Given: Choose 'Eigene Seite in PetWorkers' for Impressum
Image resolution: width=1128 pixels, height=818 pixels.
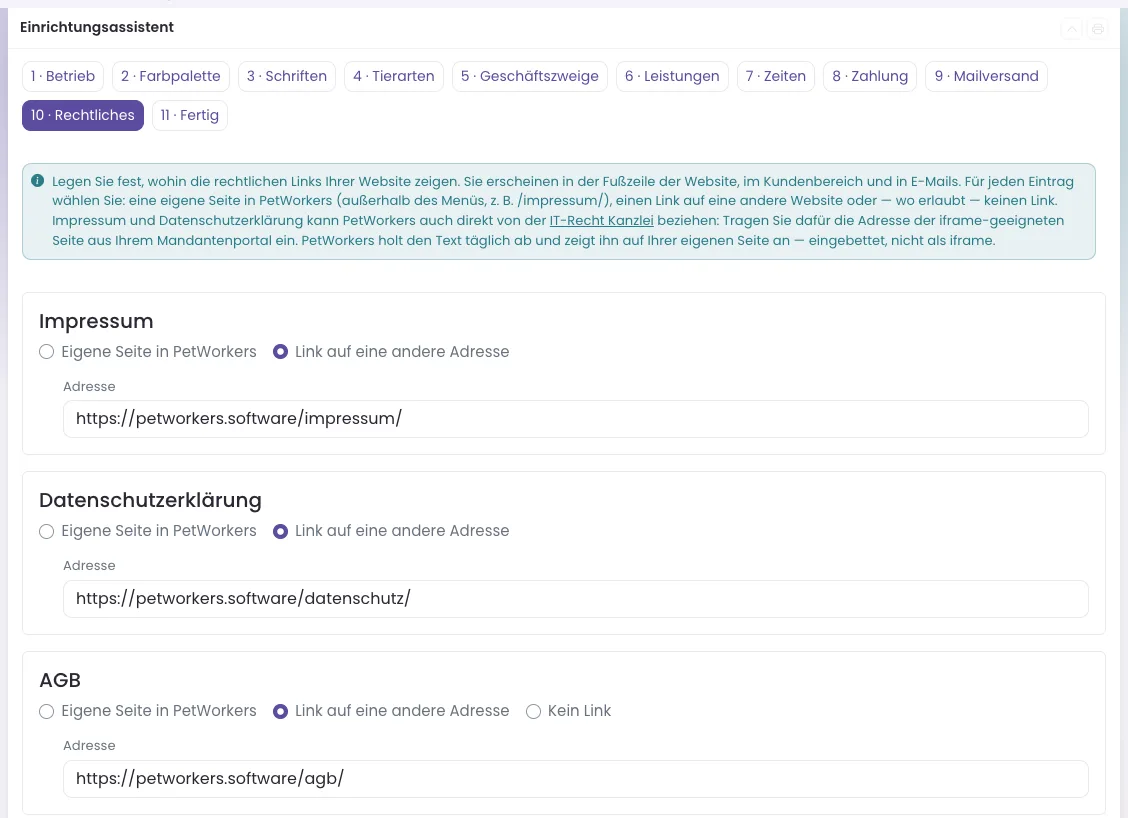Looking at the screenshot, I should click(x=47, y=352).
